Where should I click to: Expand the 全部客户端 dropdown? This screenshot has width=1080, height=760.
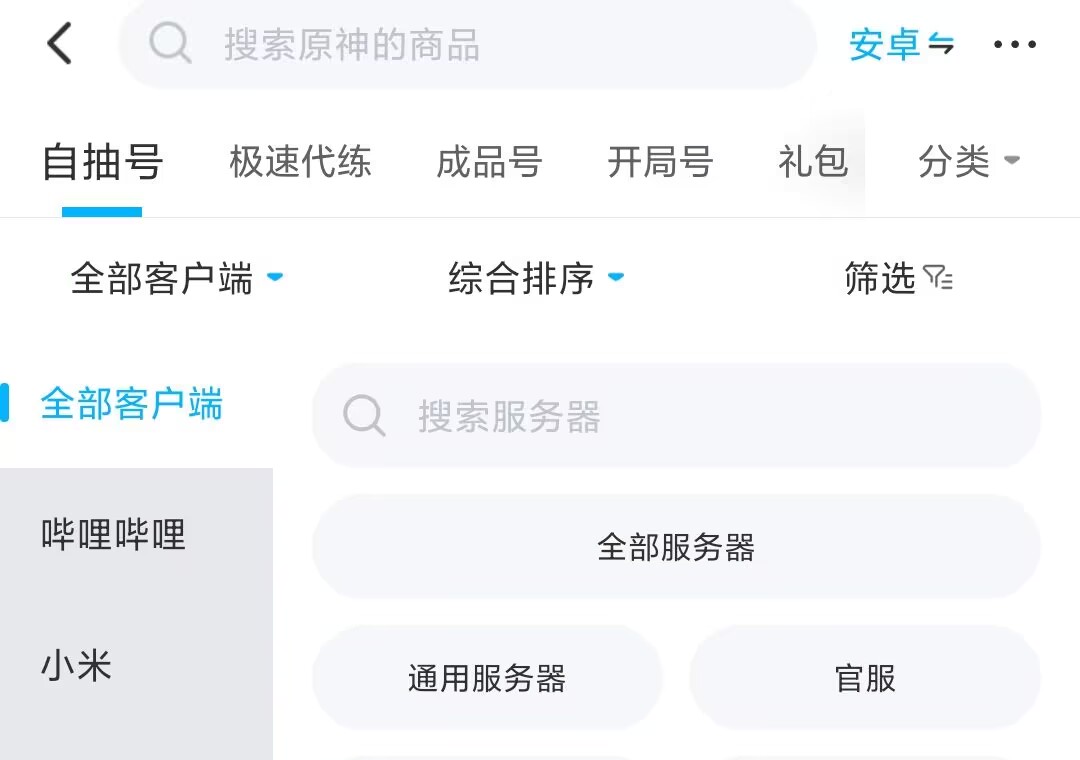(176, 278)
